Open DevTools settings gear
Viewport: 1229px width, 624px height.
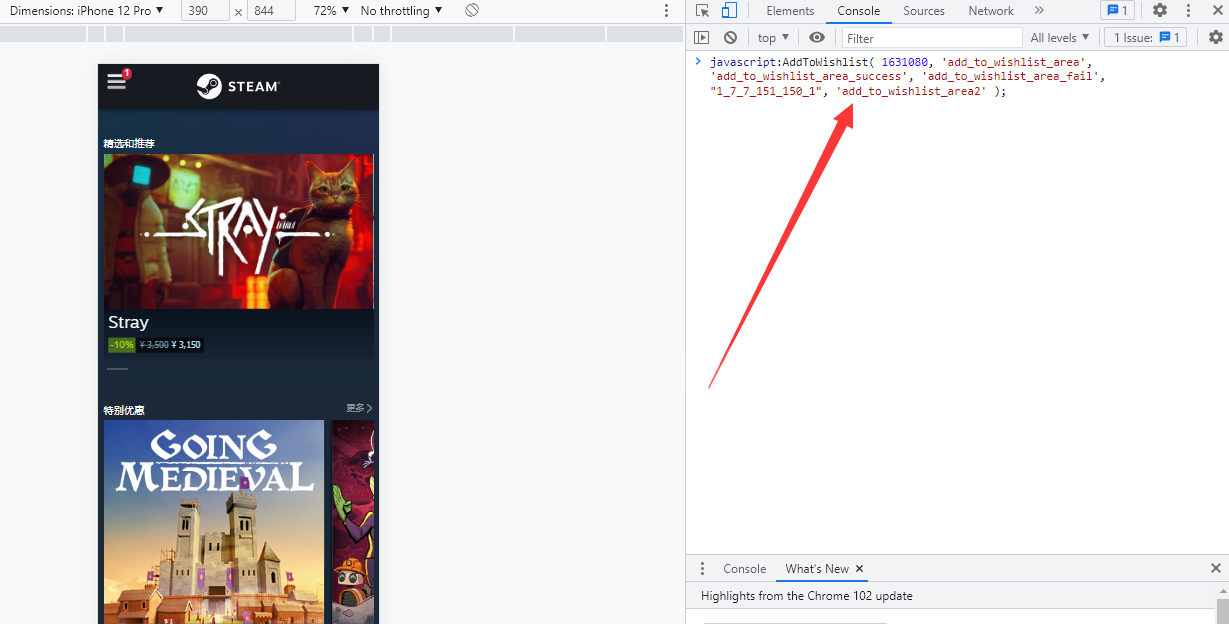(1160, 10)
